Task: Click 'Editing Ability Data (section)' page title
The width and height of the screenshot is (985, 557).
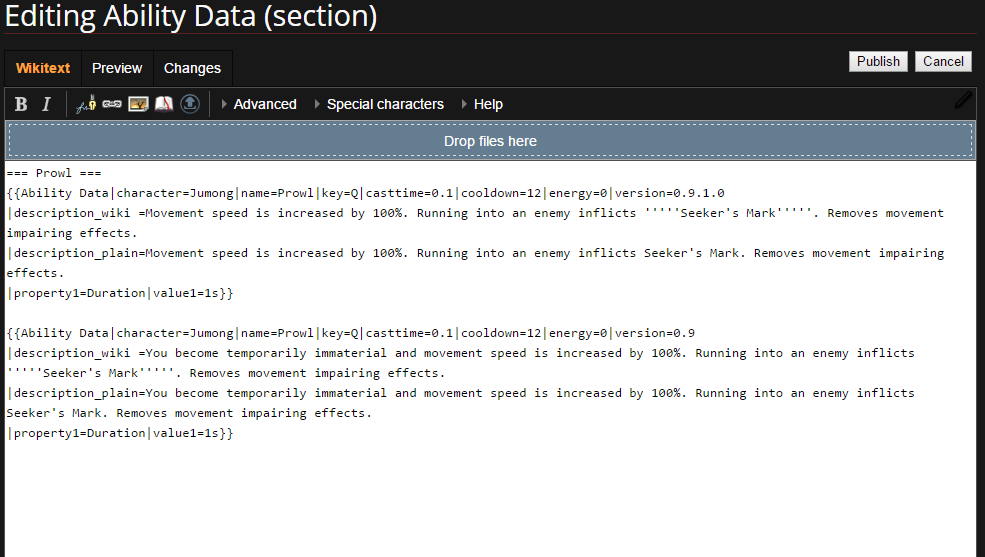Action: click(191, 16)
